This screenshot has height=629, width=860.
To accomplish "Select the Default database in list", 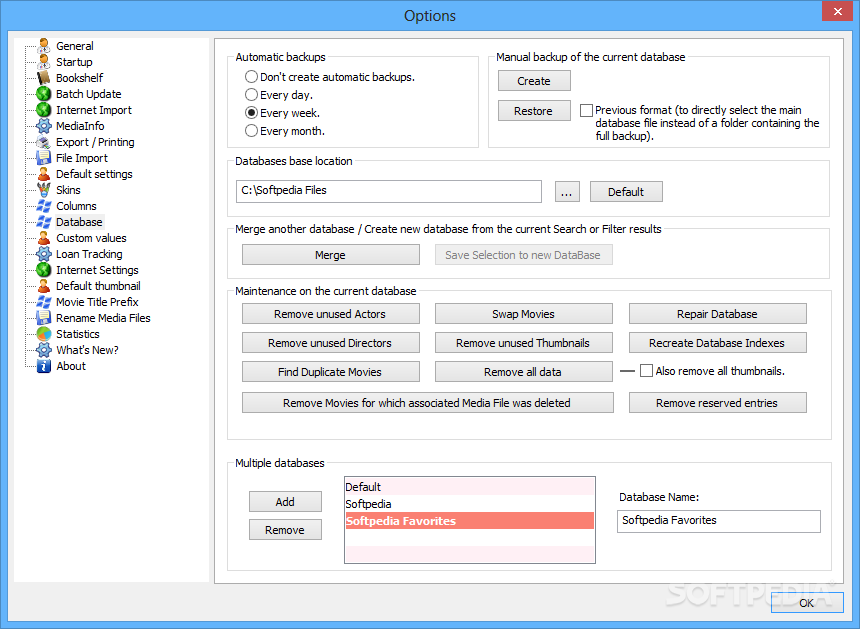I will click(x=469, y=487).
